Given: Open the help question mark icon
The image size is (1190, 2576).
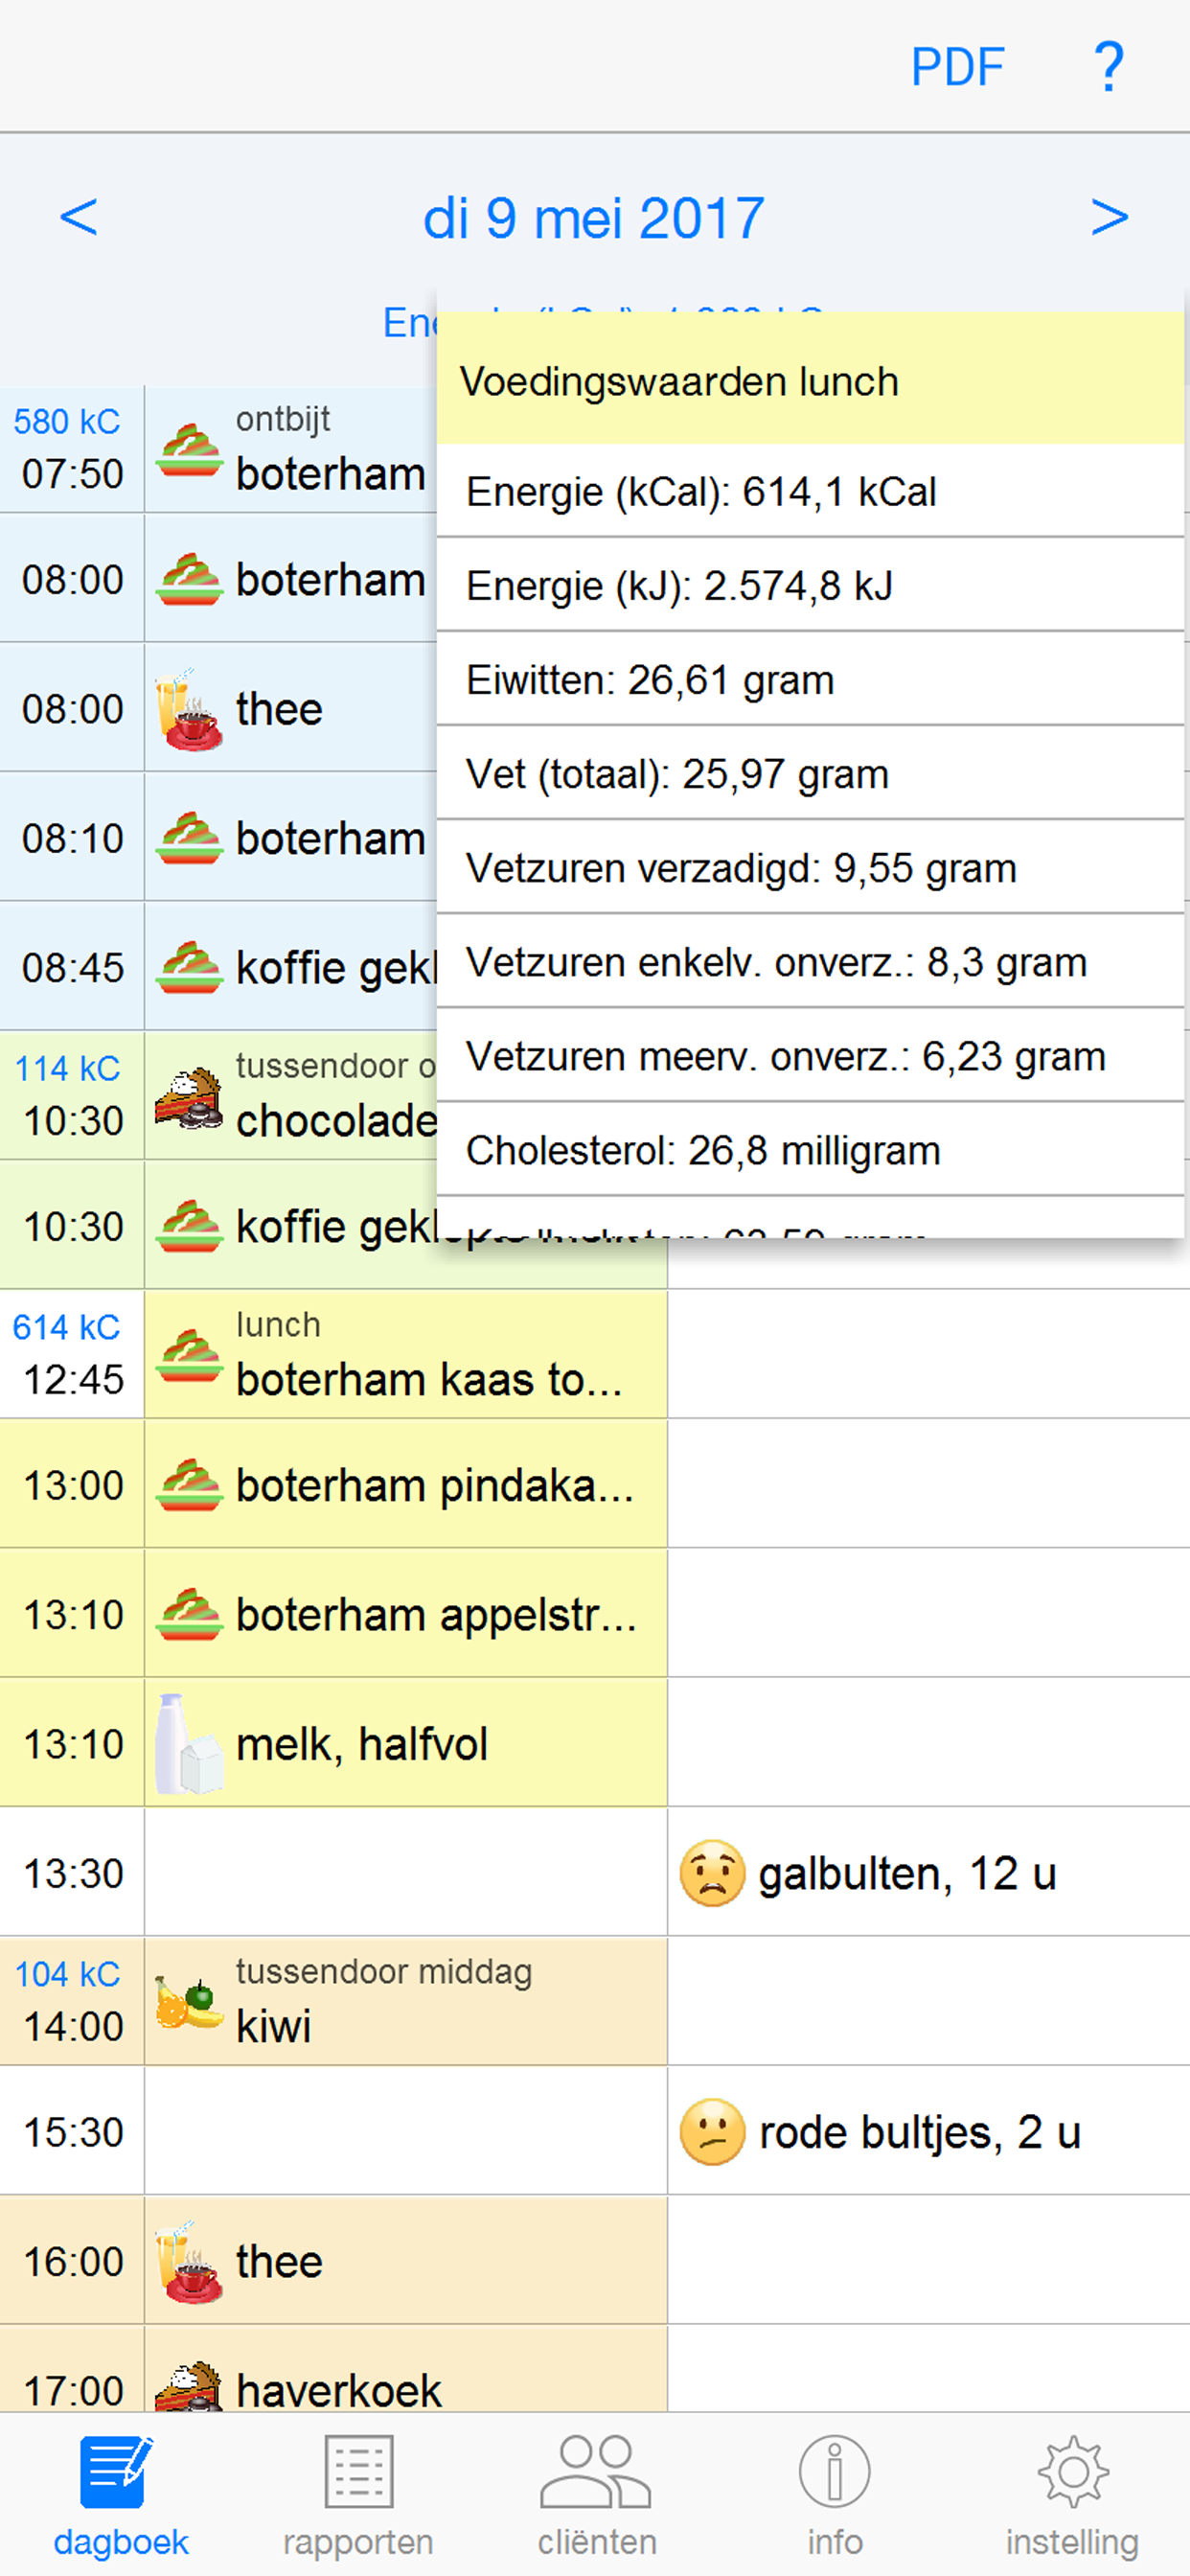Looking at the screenshot, I should click(x=1108, y=67).
